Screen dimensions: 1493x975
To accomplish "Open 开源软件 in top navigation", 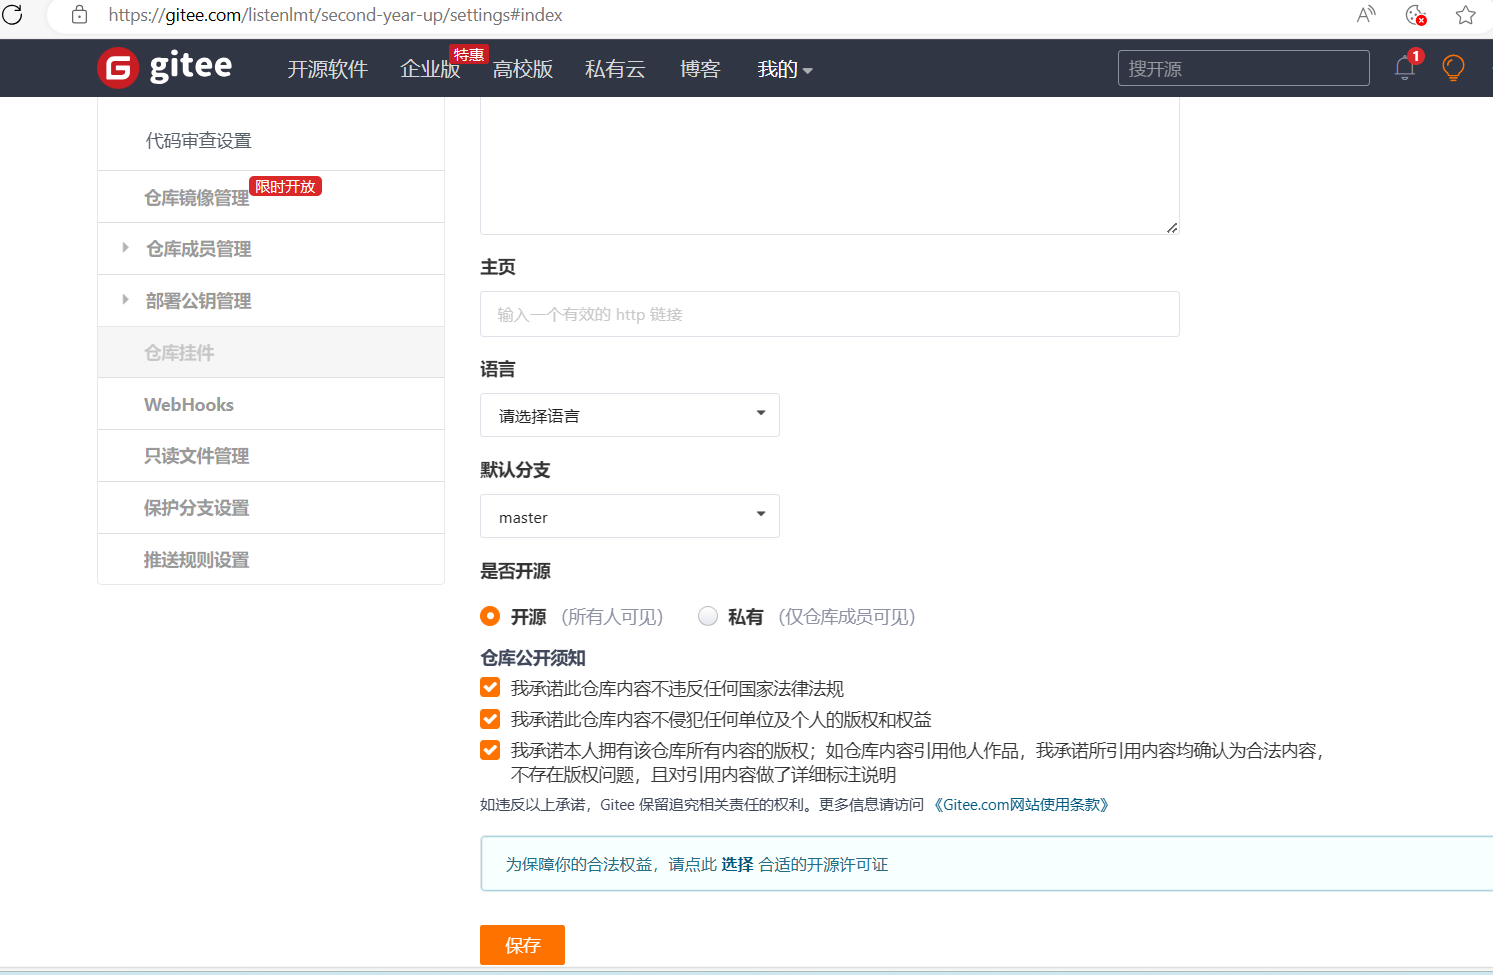I will coord(328,69).
